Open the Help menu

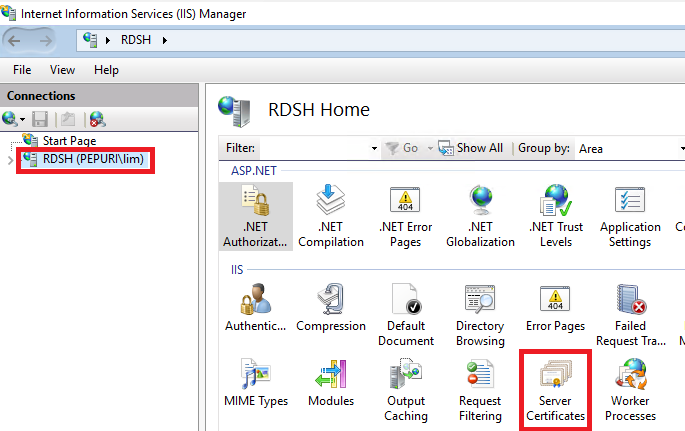pos(106,70)
